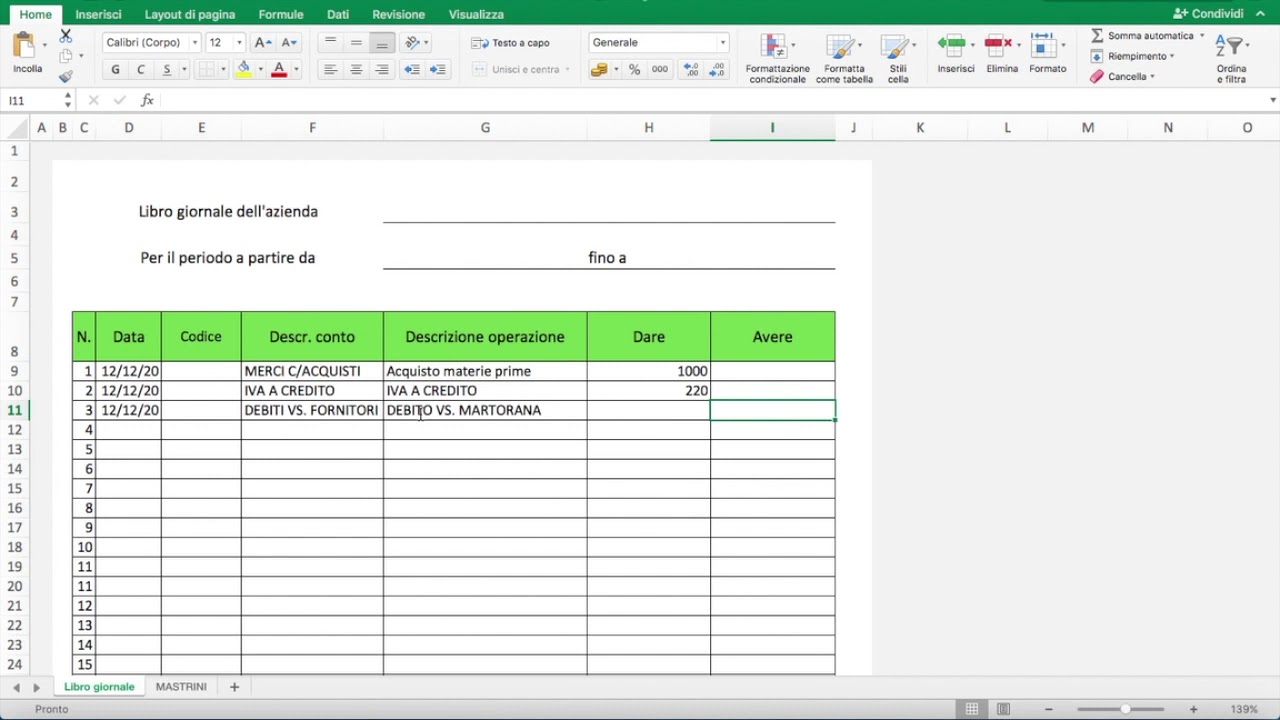
Task: Copy selection with the copy icon
Action: point(65,56)
